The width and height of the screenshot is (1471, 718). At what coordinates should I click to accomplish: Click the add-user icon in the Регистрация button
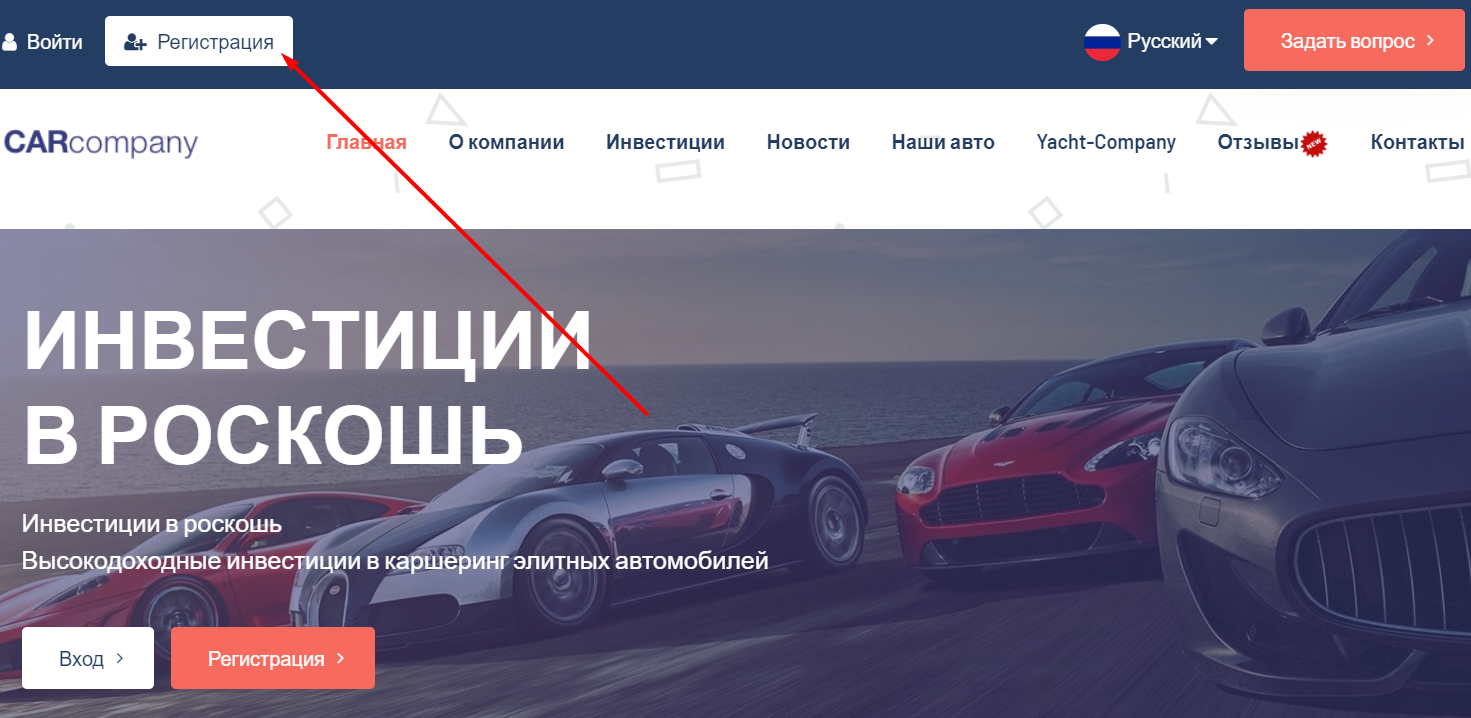[136, 42]
